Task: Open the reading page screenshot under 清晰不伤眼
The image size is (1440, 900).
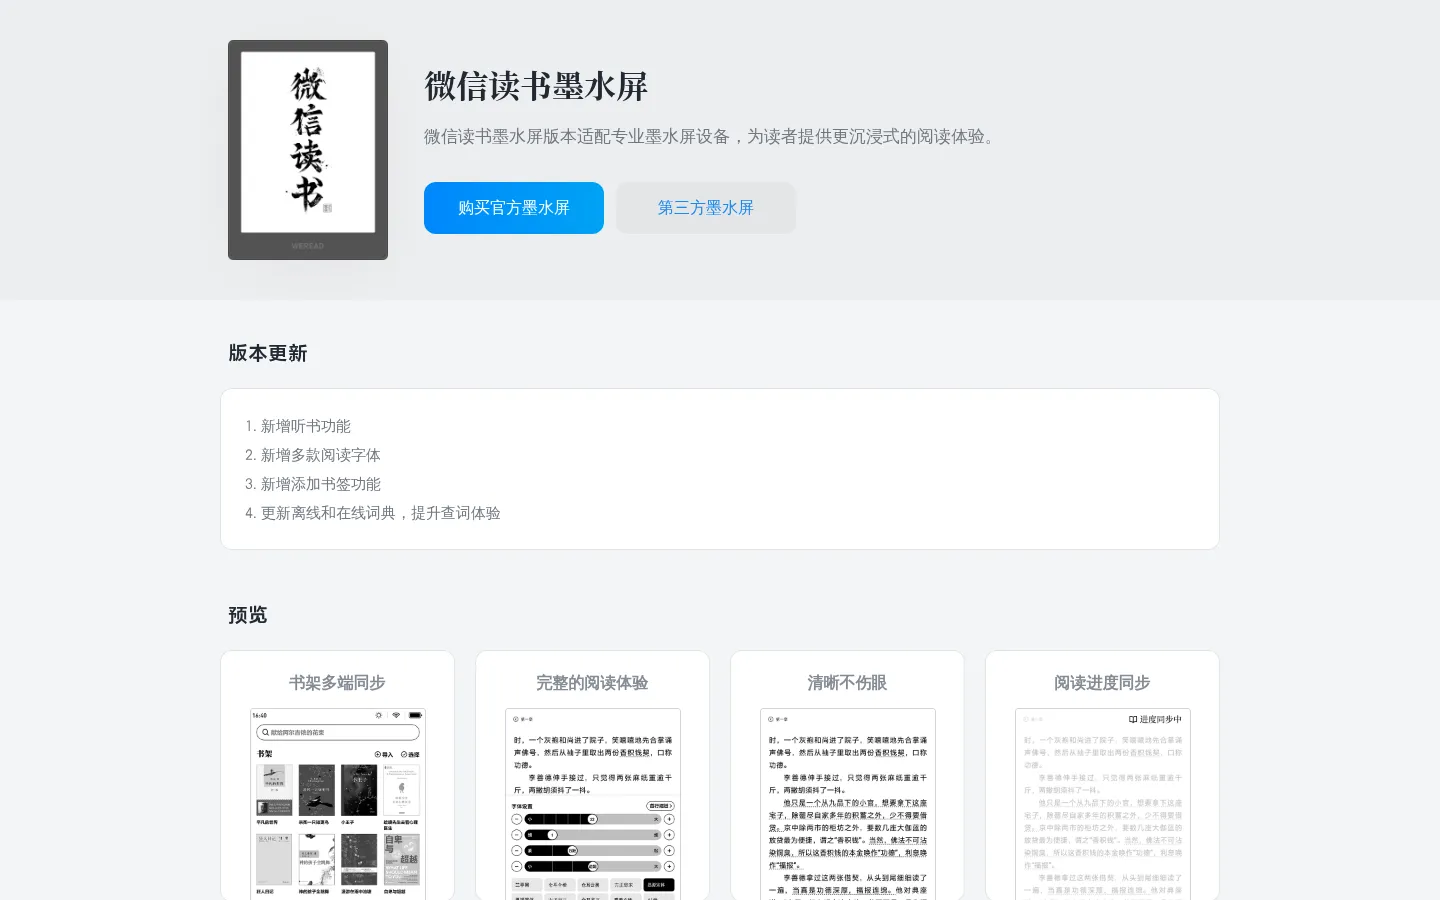Action: (x=848, y=804)
